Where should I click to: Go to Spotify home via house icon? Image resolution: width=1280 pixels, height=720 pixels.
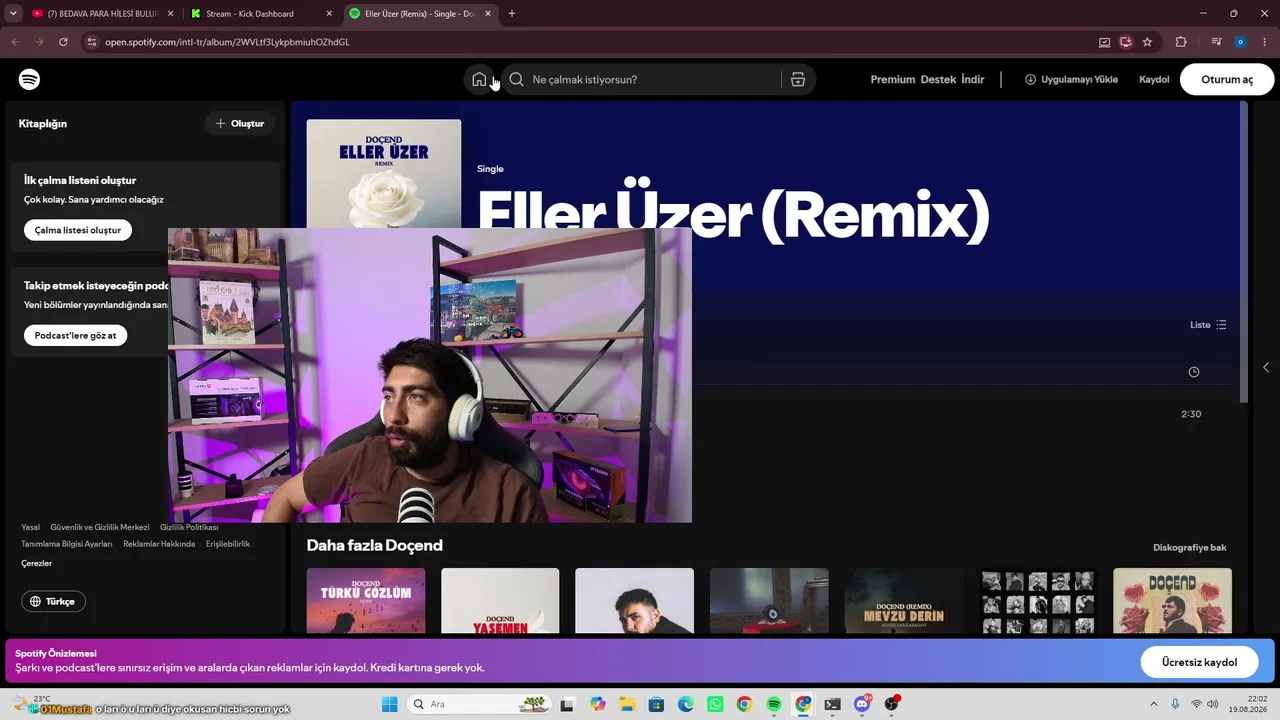click(479, 79)
